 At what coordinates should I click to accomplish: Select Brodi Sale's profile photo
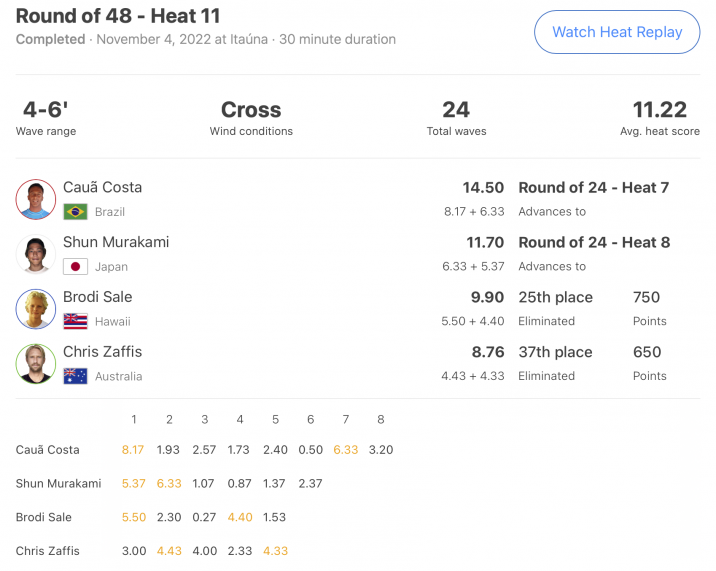pos(36,309)
